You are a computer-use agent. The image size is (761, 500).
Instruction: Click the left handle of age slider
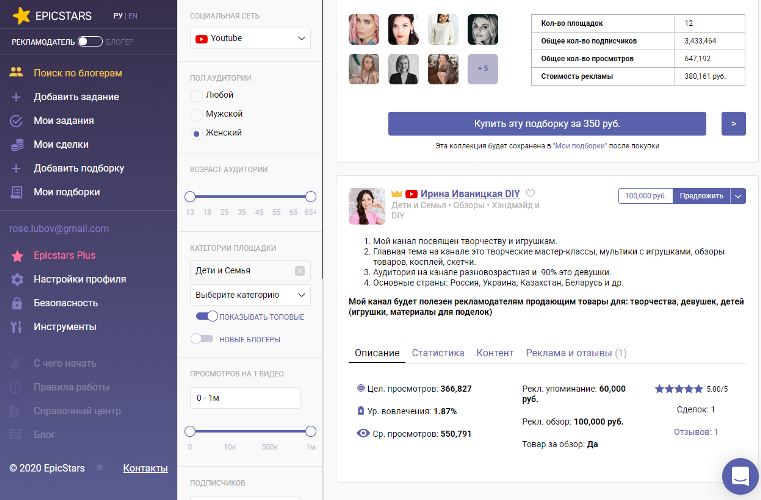(x=190, y=197)
